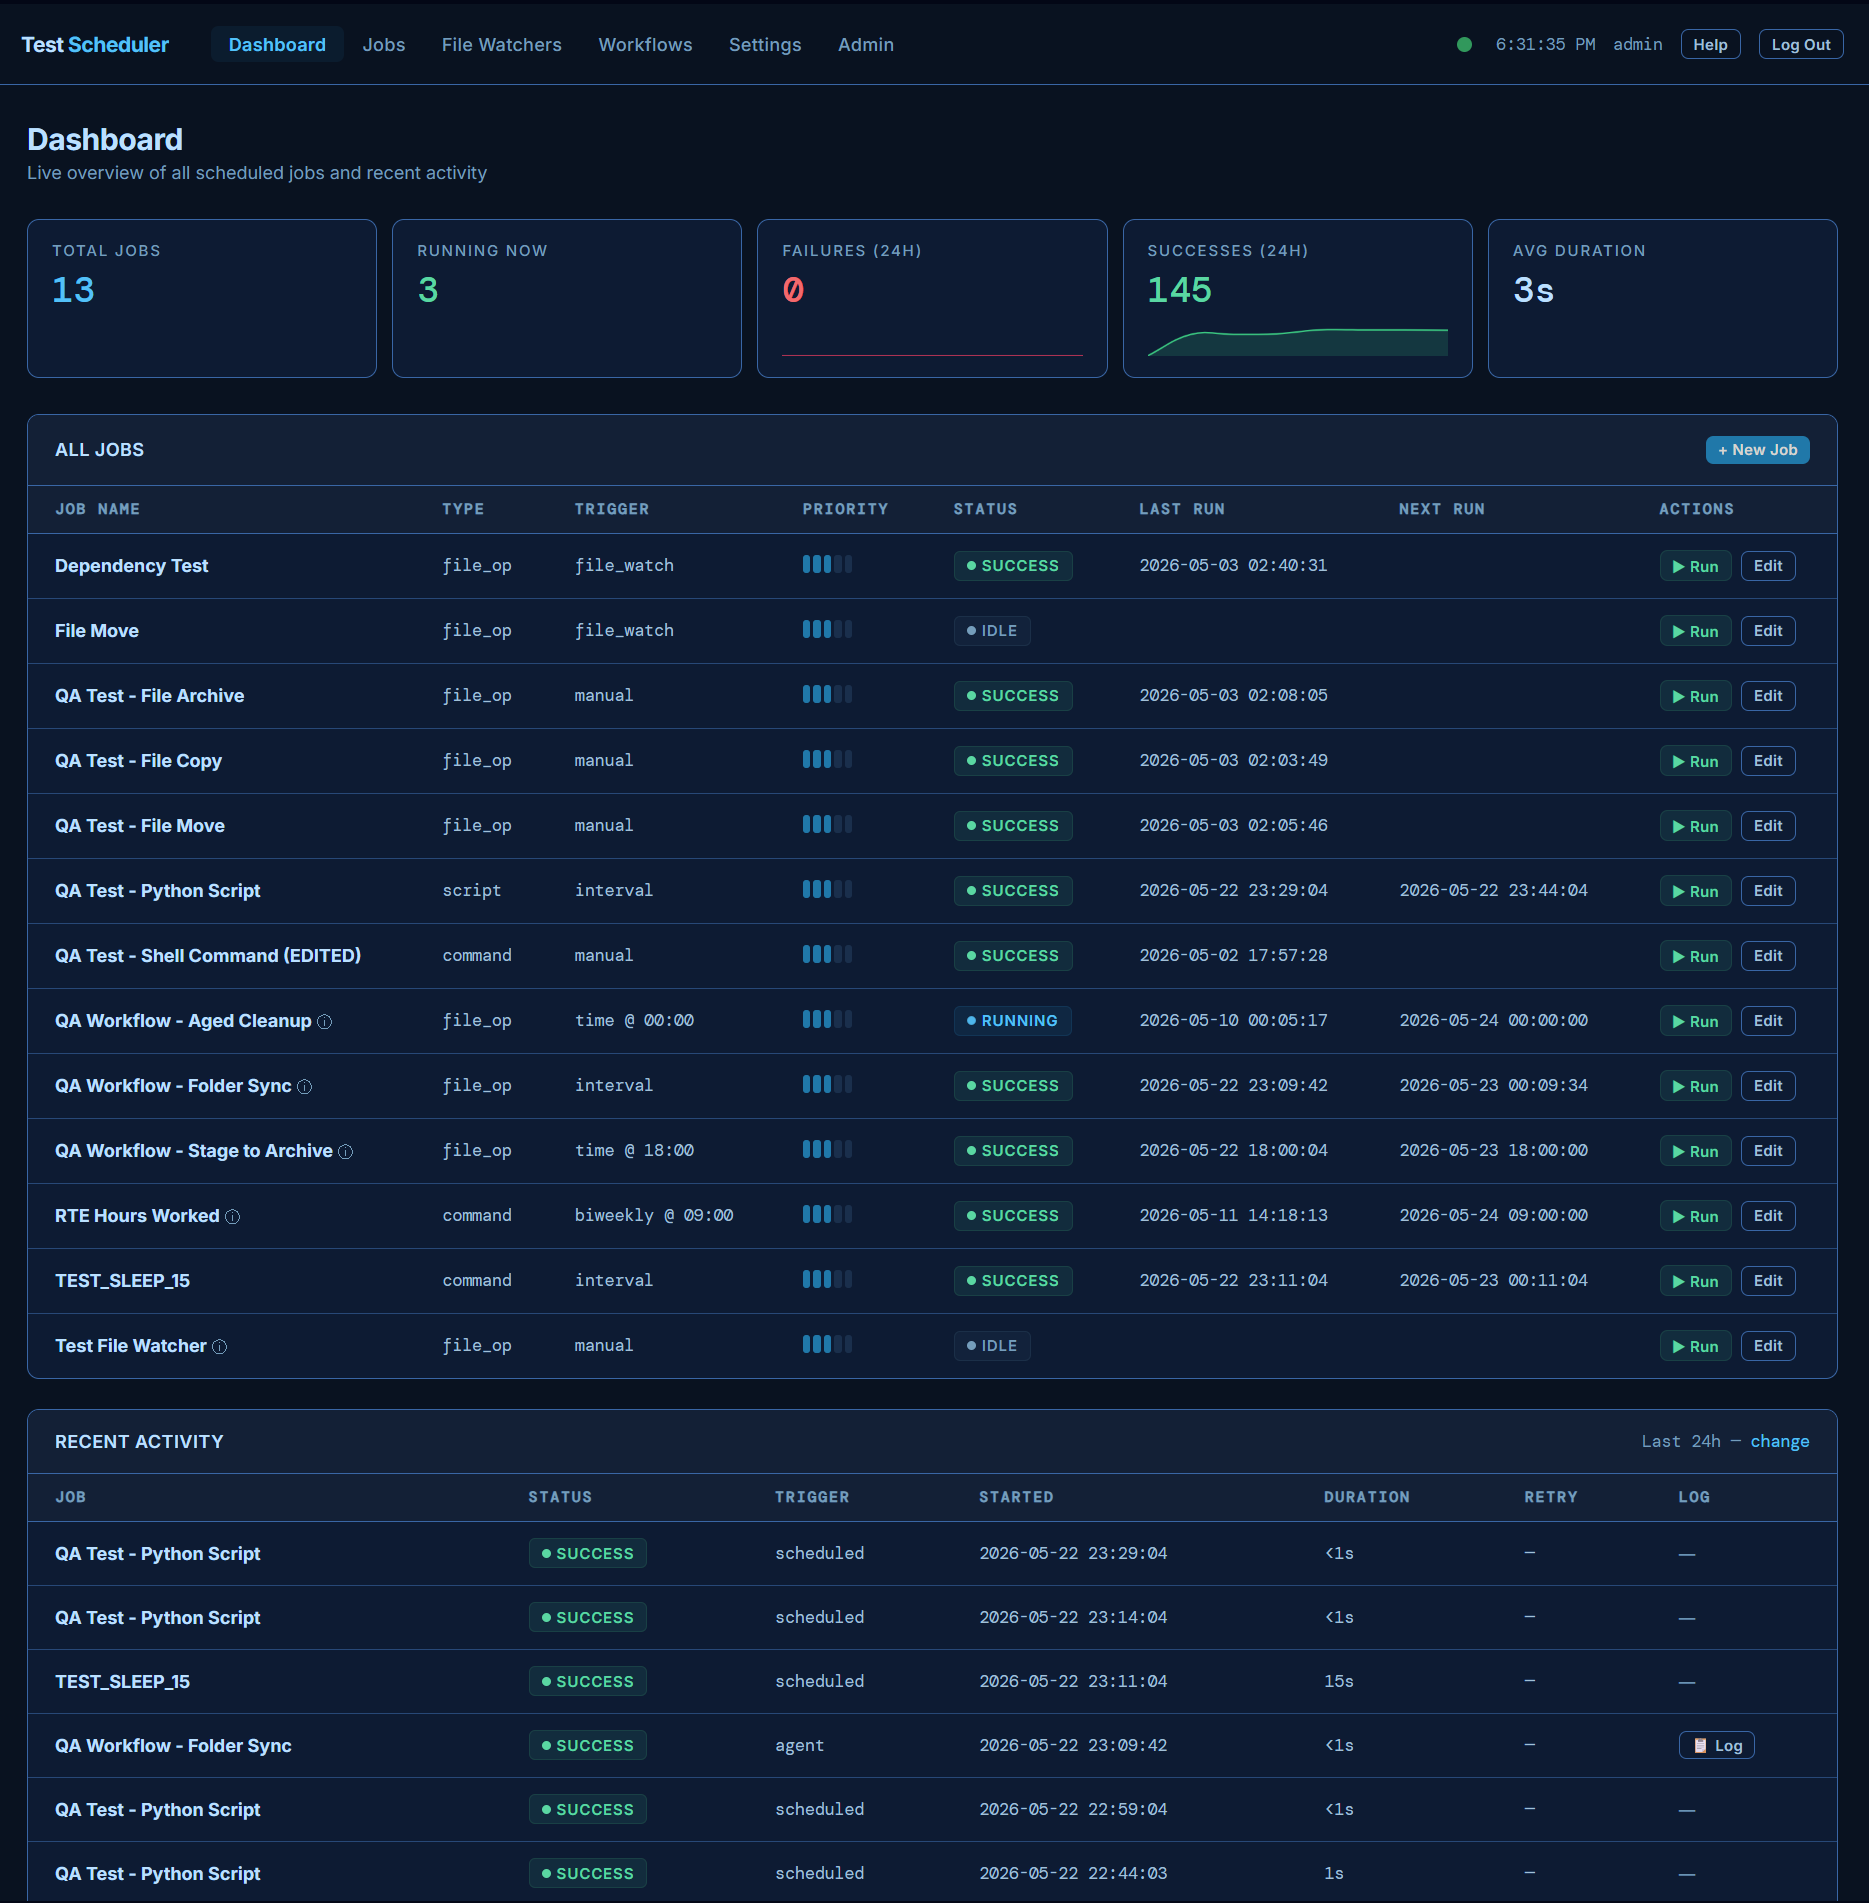Create a job with + New Job
The image size is (1869, 1903).
coord(1757,450)
